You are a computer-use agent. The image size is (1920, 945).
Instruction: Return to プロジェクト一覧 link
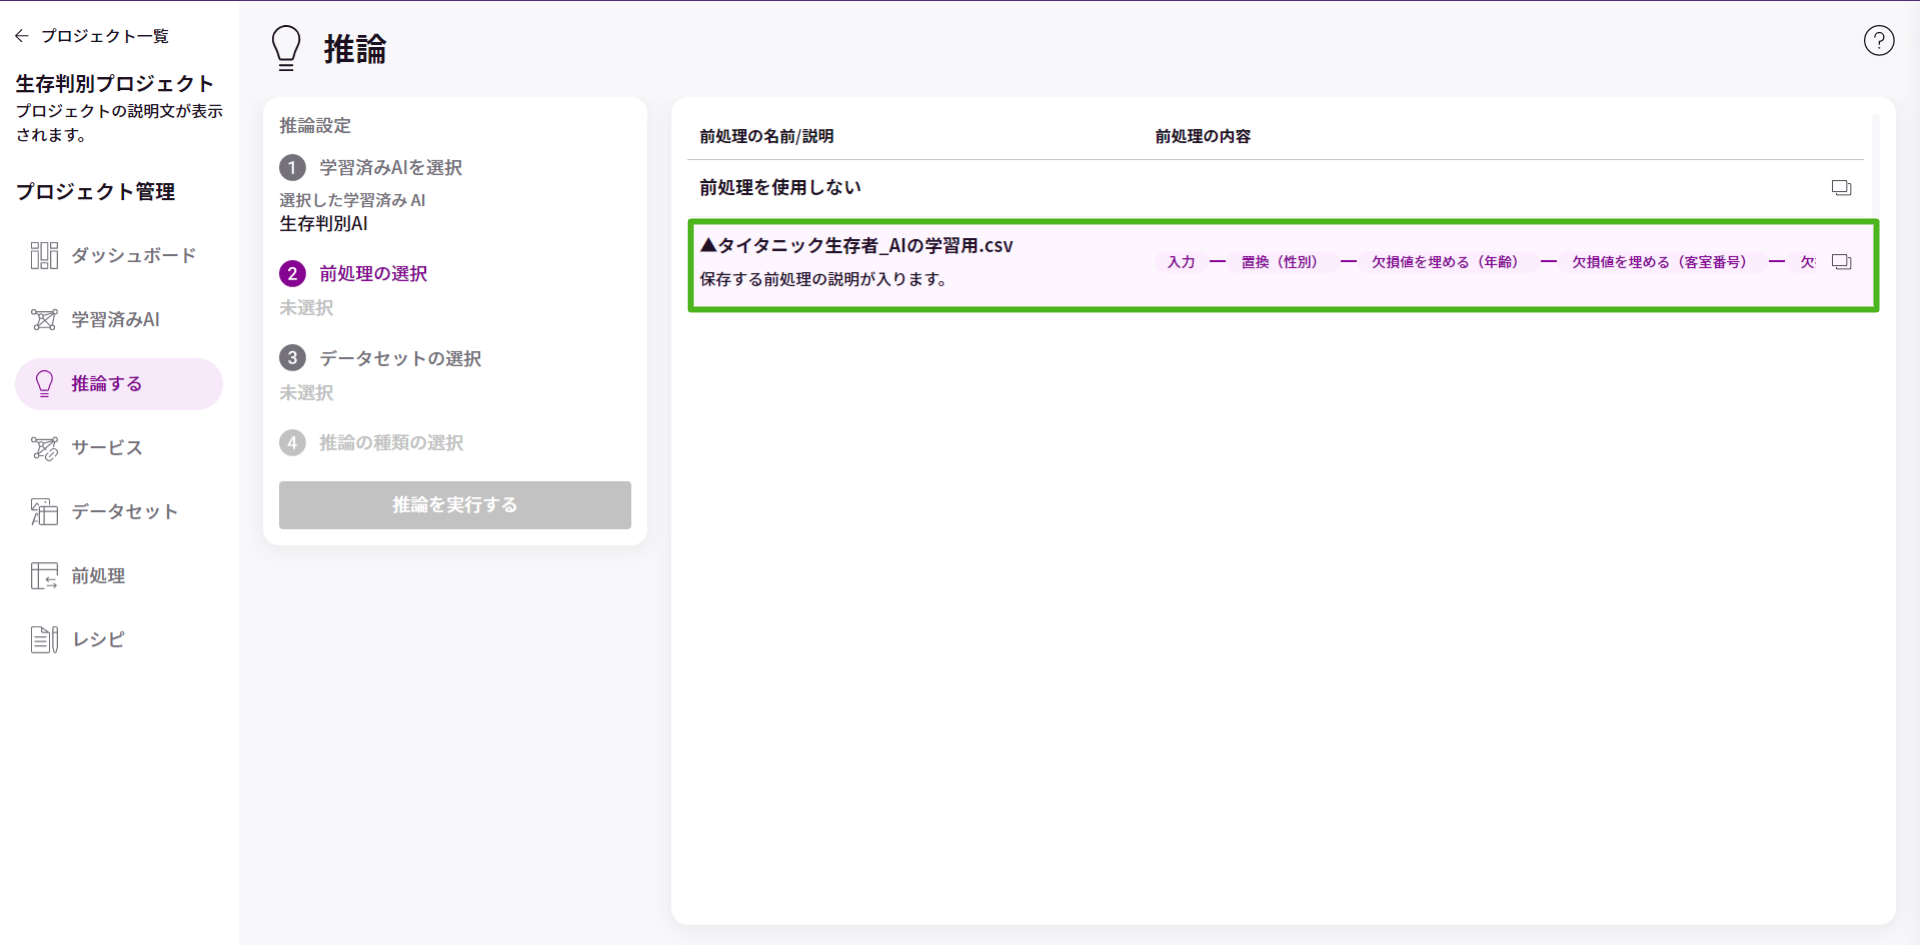[105, 36]
